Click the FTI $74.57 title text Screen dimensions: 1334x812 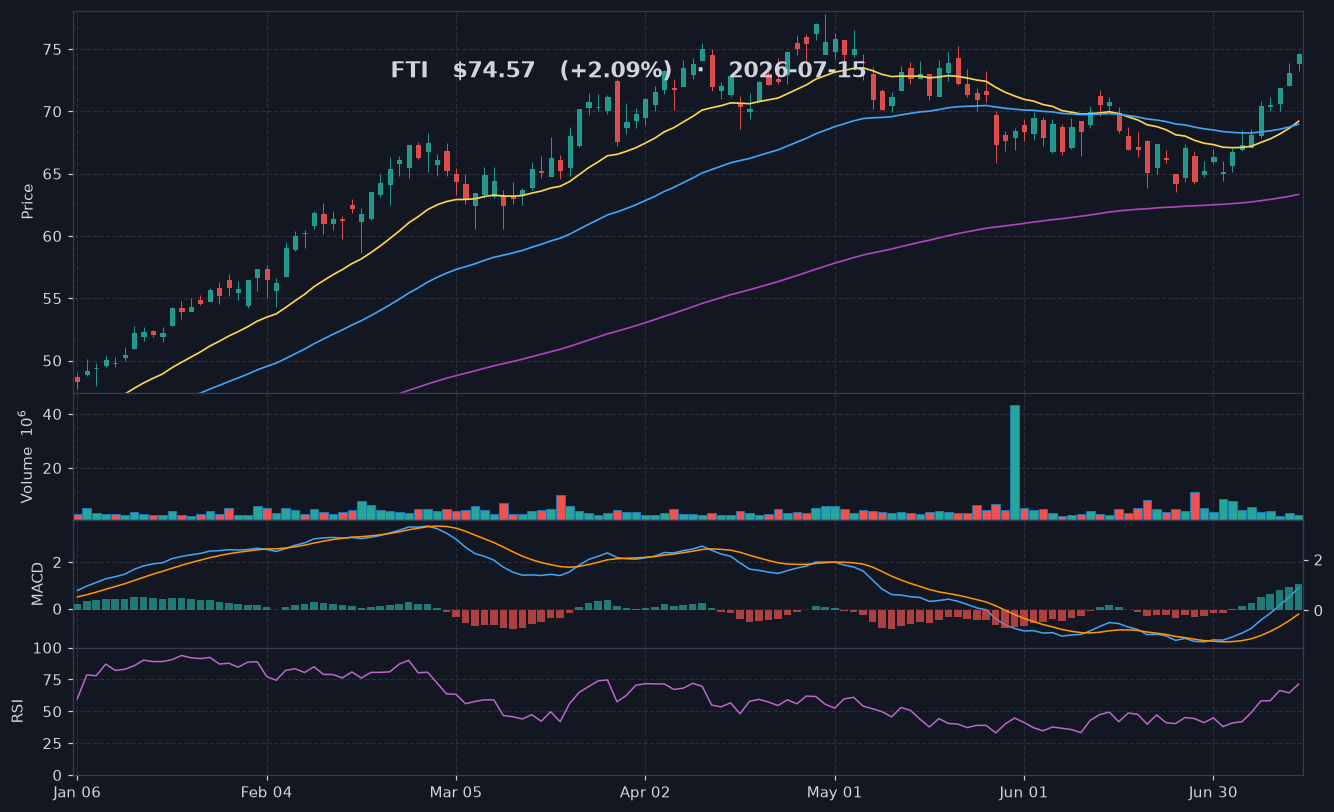tap(462, 71)
